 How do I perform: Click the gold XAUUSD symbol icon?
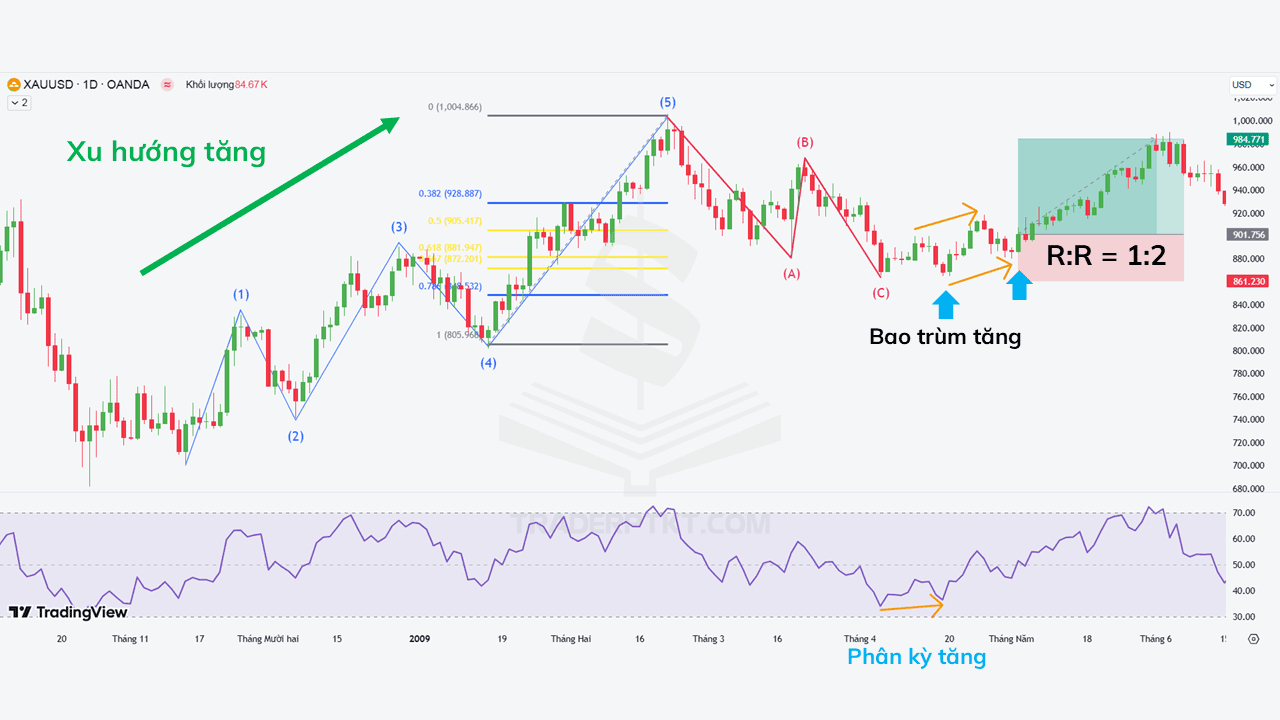click(13, 85)
